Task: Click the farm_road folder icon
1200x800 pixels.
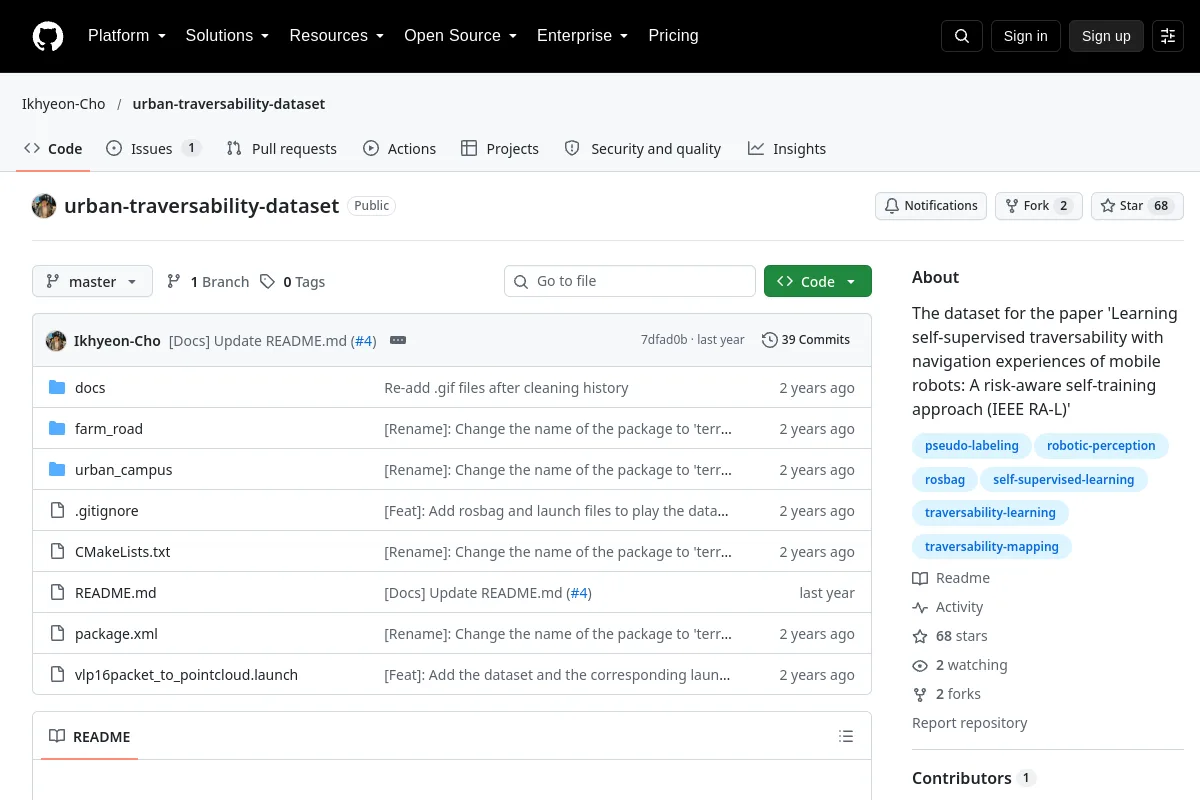Action: click(x=57, y=429)
